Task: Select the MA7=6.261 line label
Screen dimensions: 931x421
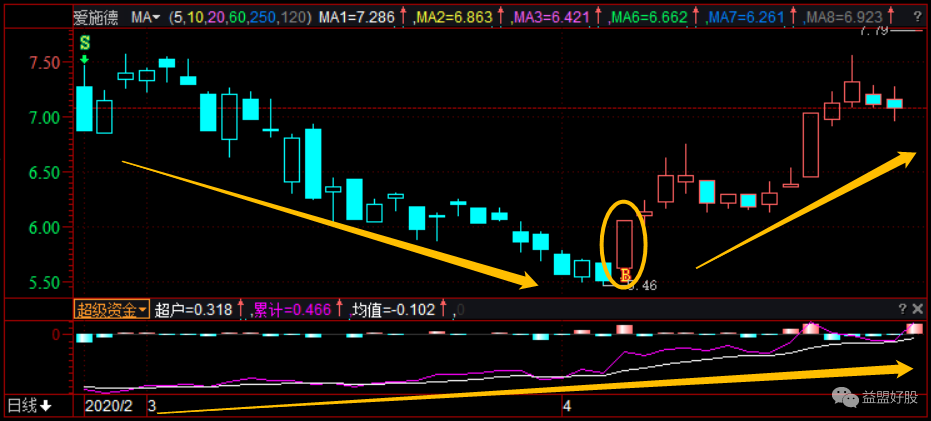Action: point(738,17)
